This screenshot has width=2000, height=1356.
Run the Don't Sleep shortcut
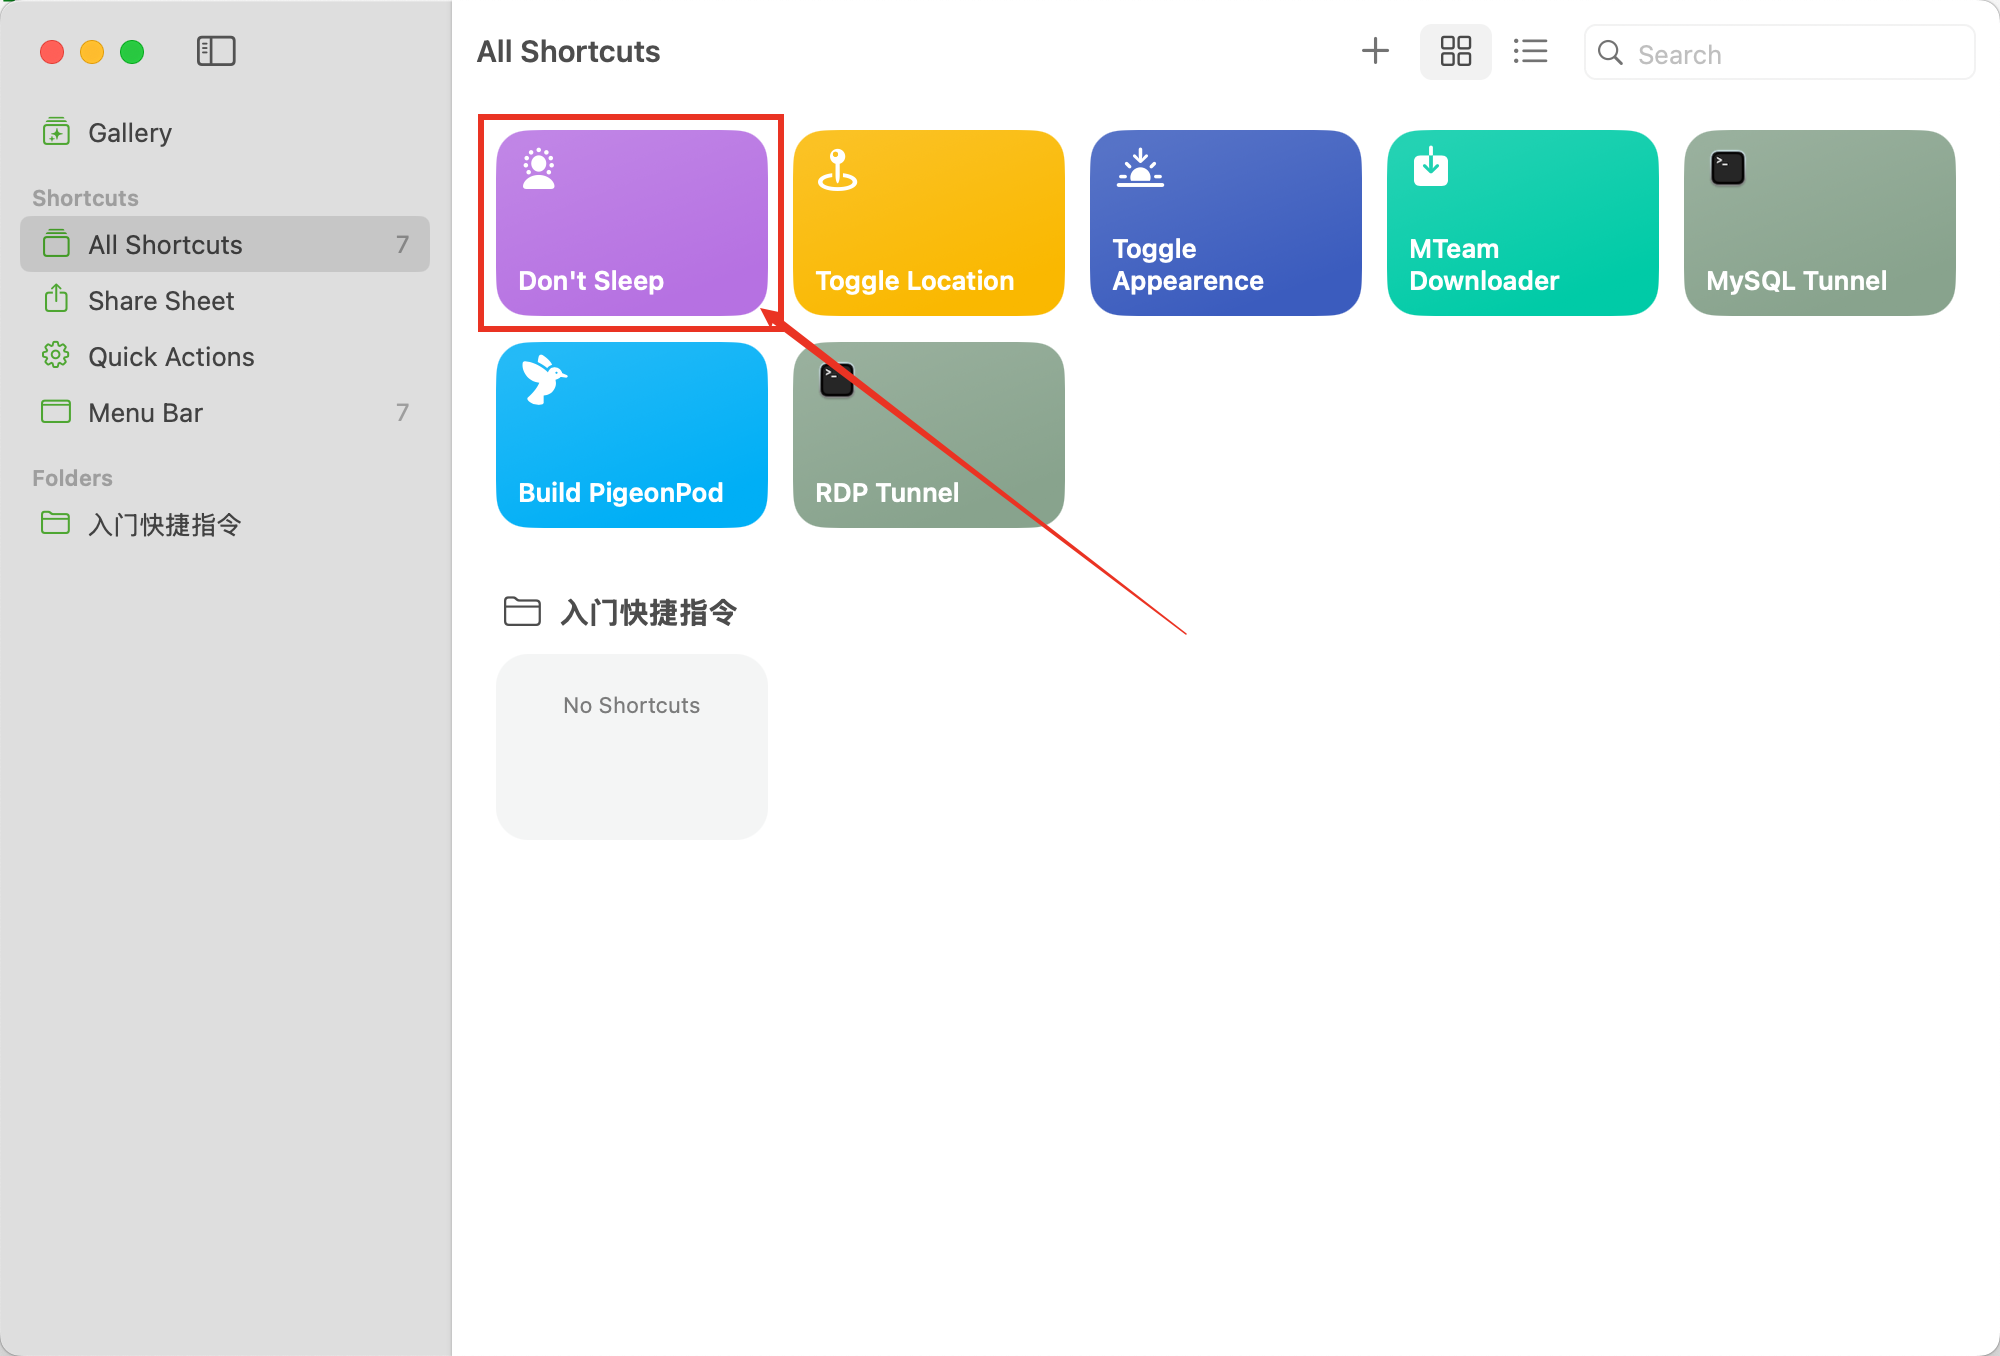[631, 223]
